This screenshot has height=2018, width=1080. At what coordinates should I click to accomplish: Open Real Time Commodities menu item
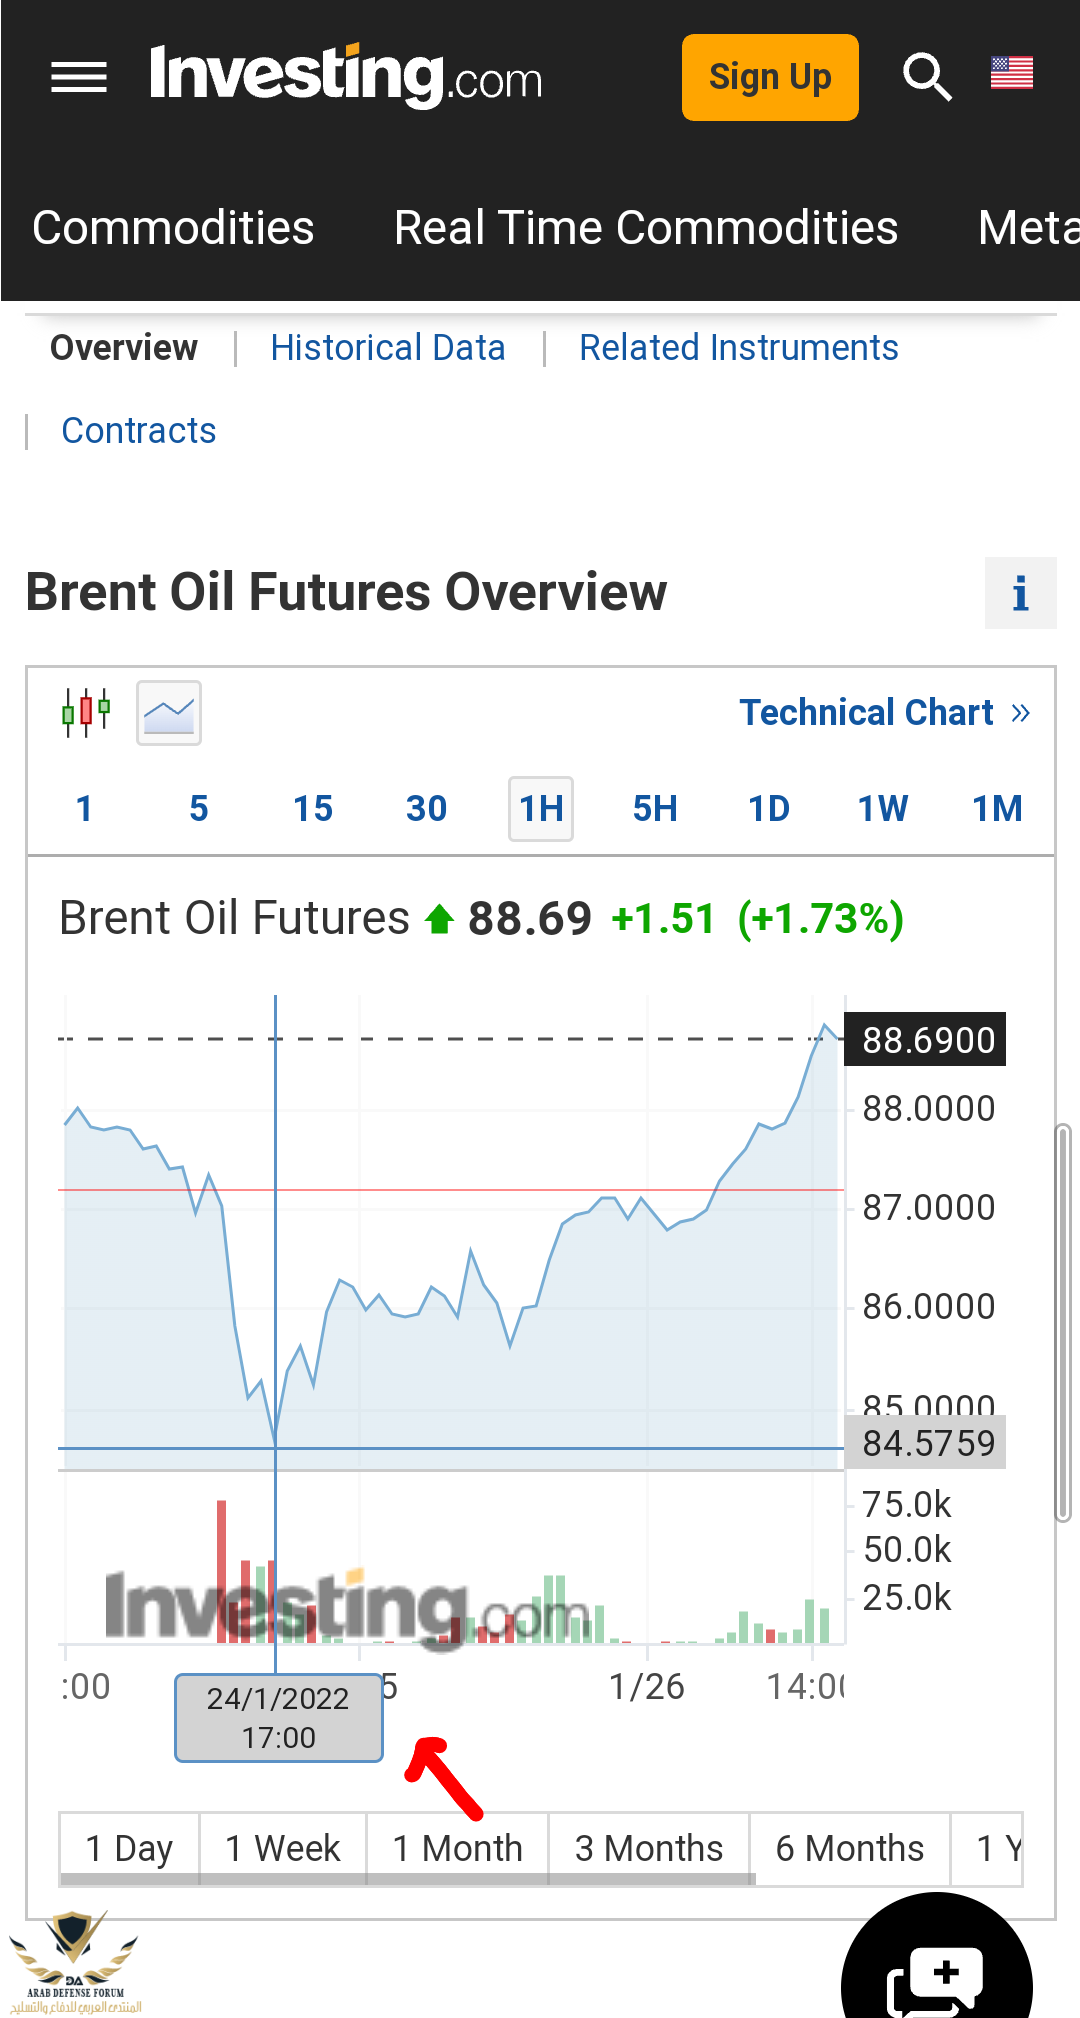pos(646,228)
